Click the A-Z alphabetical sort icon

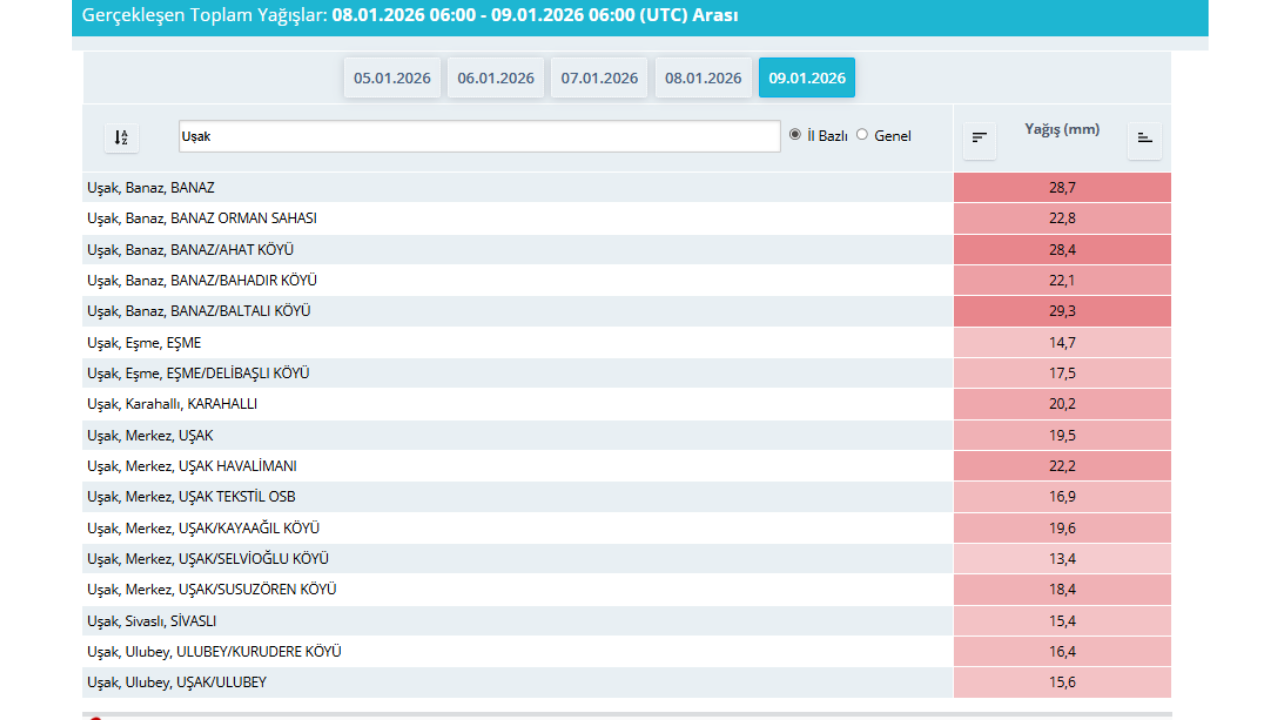[x=121, y=137]
